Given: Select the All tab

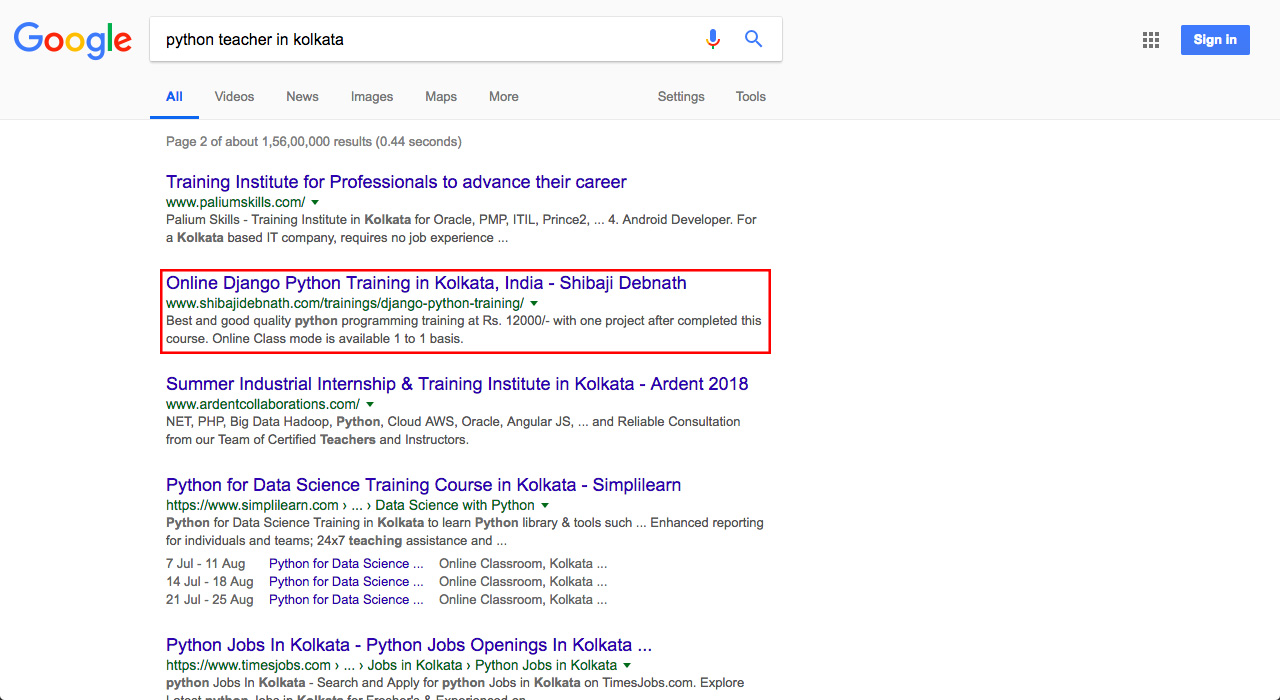Looking at the screenshot, I should click(x=174, y=97).
